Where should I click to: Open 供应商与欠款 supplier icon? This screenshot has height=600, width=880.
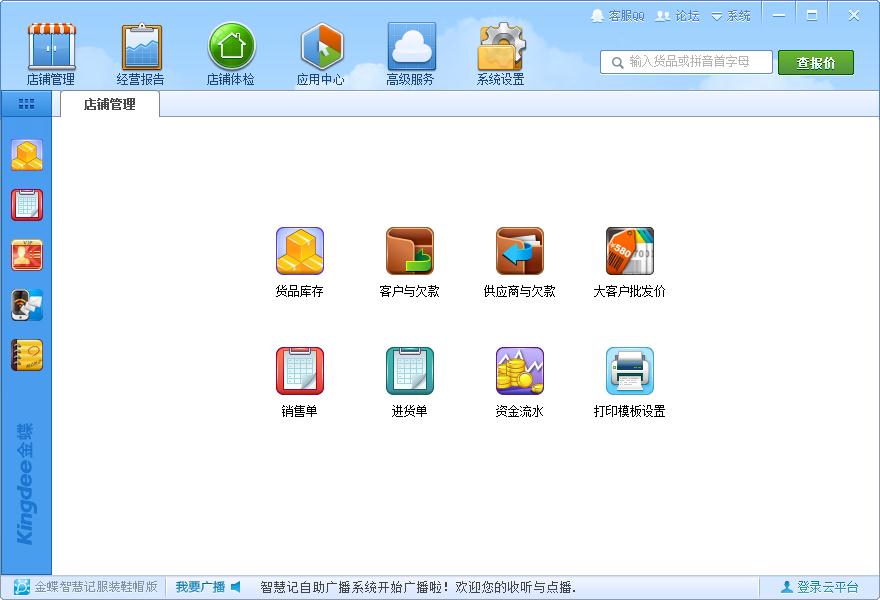519,252
